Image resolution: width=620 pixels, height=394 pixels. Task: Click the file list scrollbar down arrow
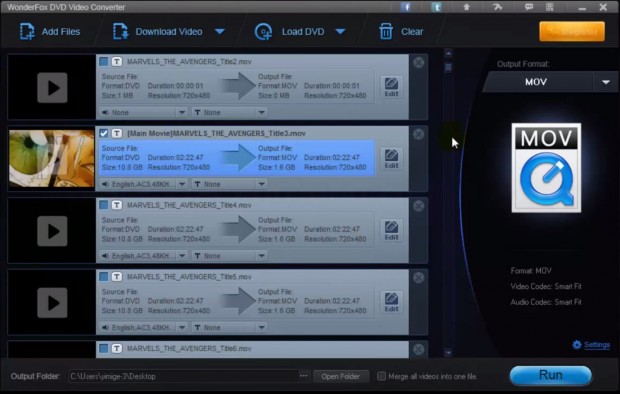pos(448,352)
